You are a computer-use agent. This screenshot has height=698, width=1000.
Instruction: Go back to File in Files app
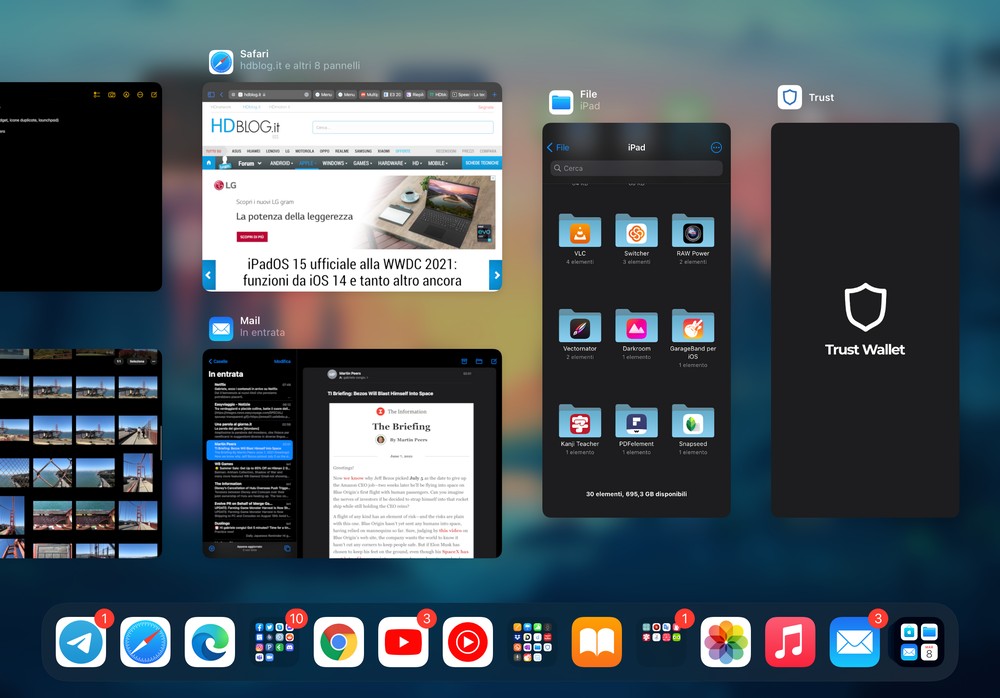[x=558, y=147]
